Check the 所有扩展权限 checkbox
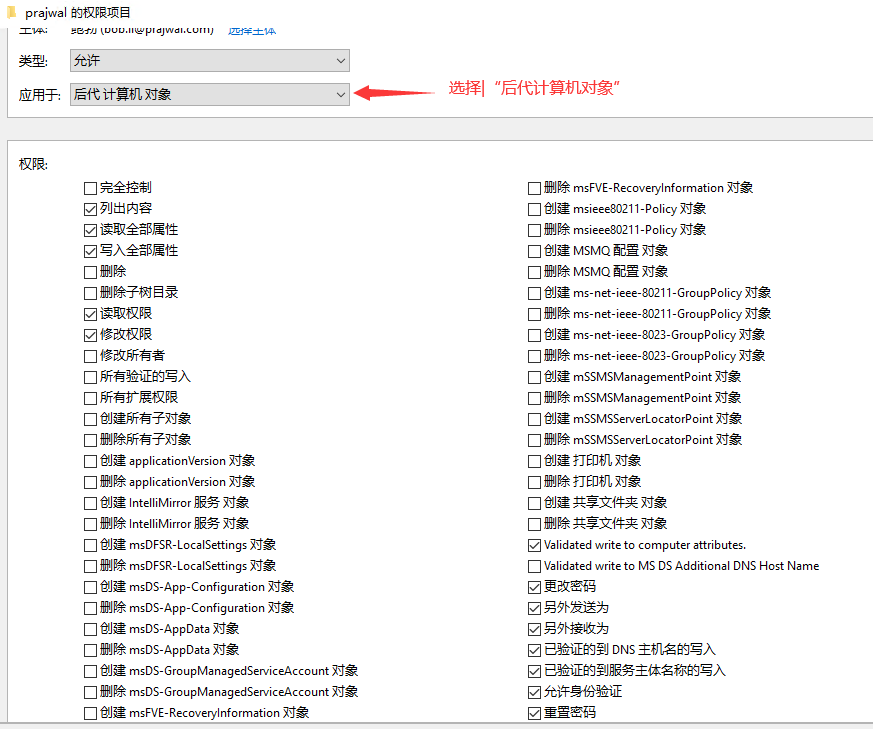 pyautogui.click(x=90, y=398)
